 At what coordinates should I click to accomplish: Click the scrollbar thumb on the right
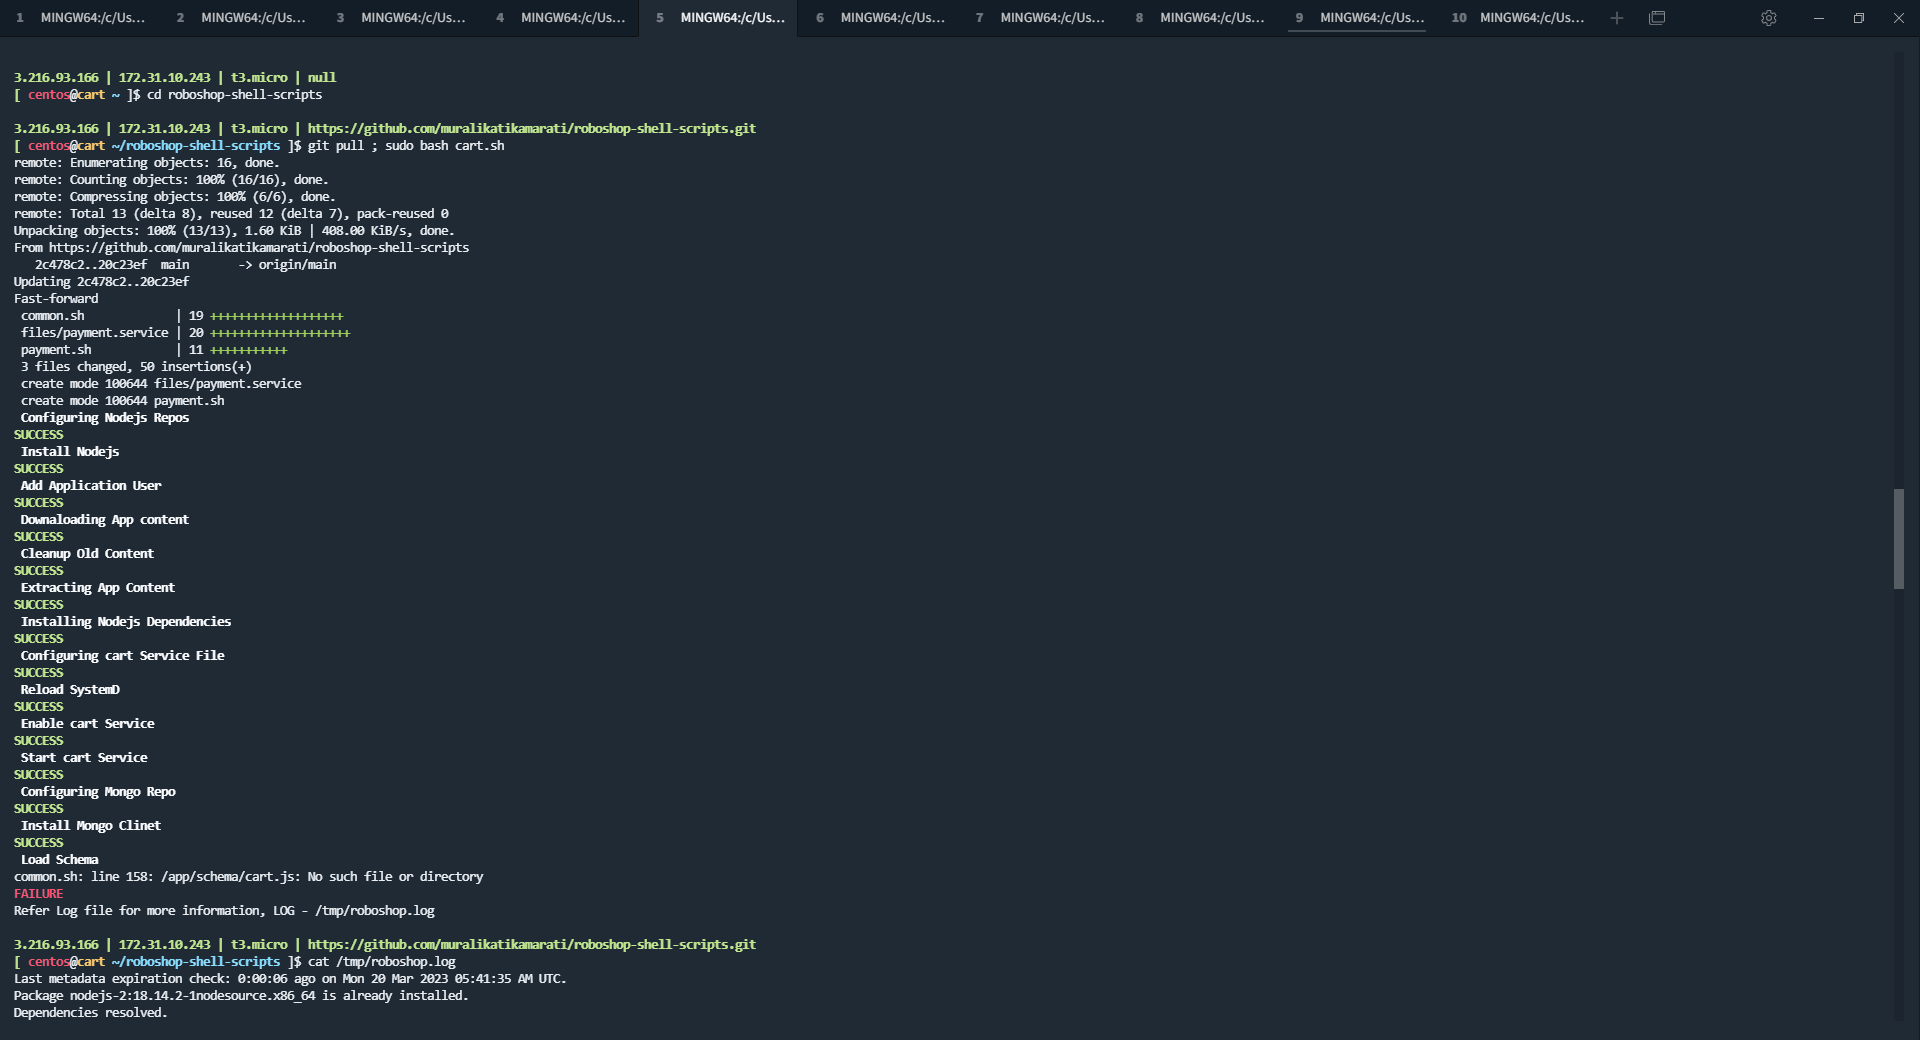click(x=1899, y=540)
